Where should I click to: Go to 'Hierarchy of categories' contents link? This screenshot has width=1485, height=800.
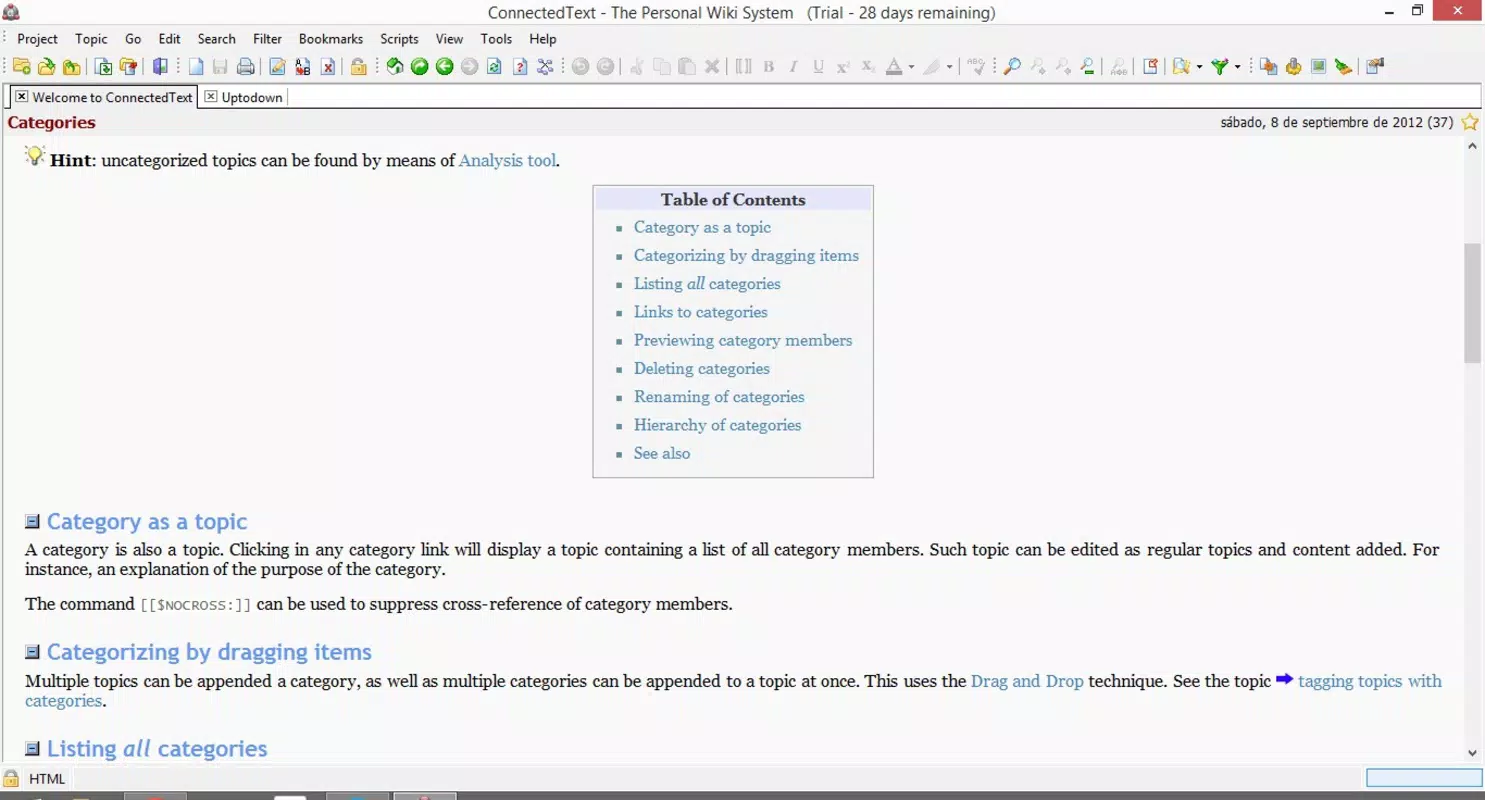point(718,425)
